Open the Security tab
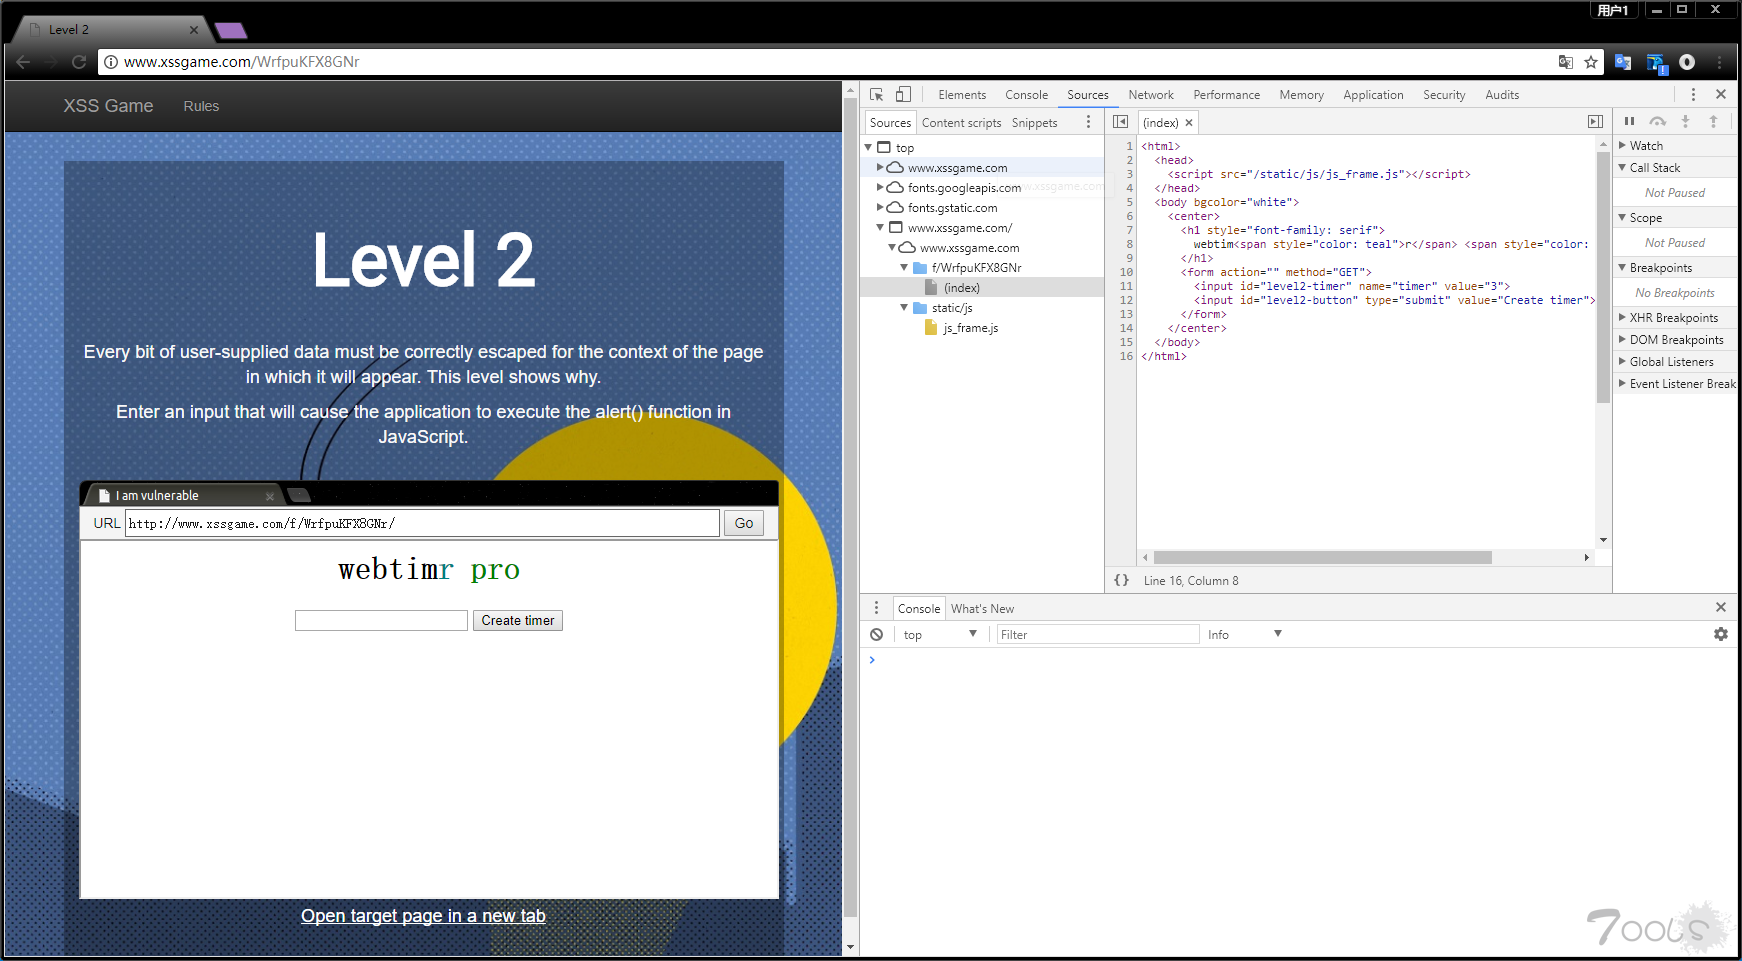This screenshot has height=961, width=1742. 1444,95
